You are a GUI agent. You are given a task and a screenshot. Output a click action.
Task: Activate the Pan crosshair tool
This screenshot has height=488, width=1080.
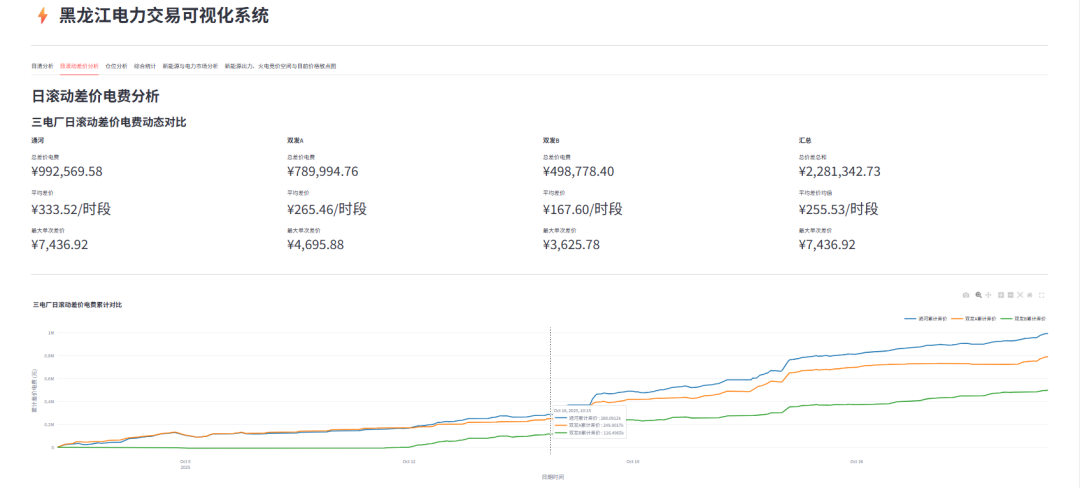point(988,295)
